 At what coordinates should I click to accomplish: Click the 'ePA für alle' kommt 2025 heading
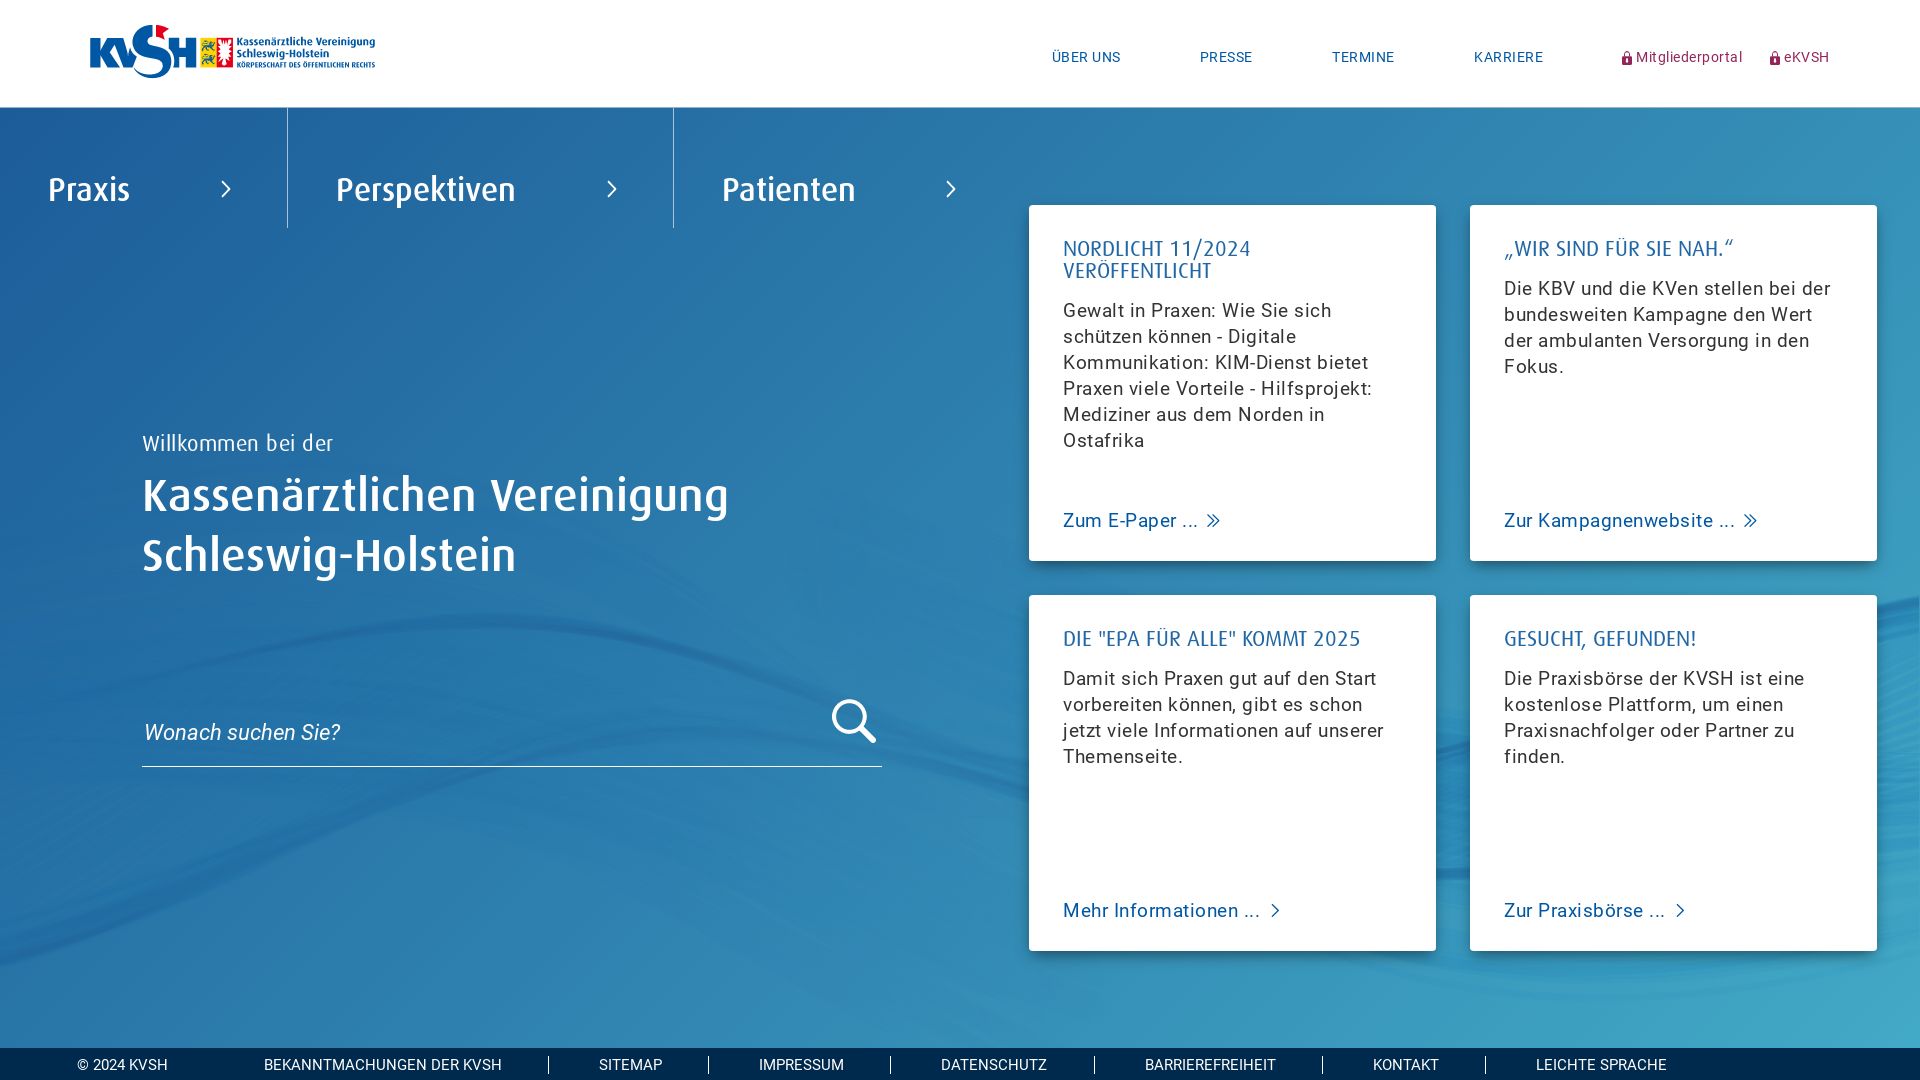point(1212,639)
